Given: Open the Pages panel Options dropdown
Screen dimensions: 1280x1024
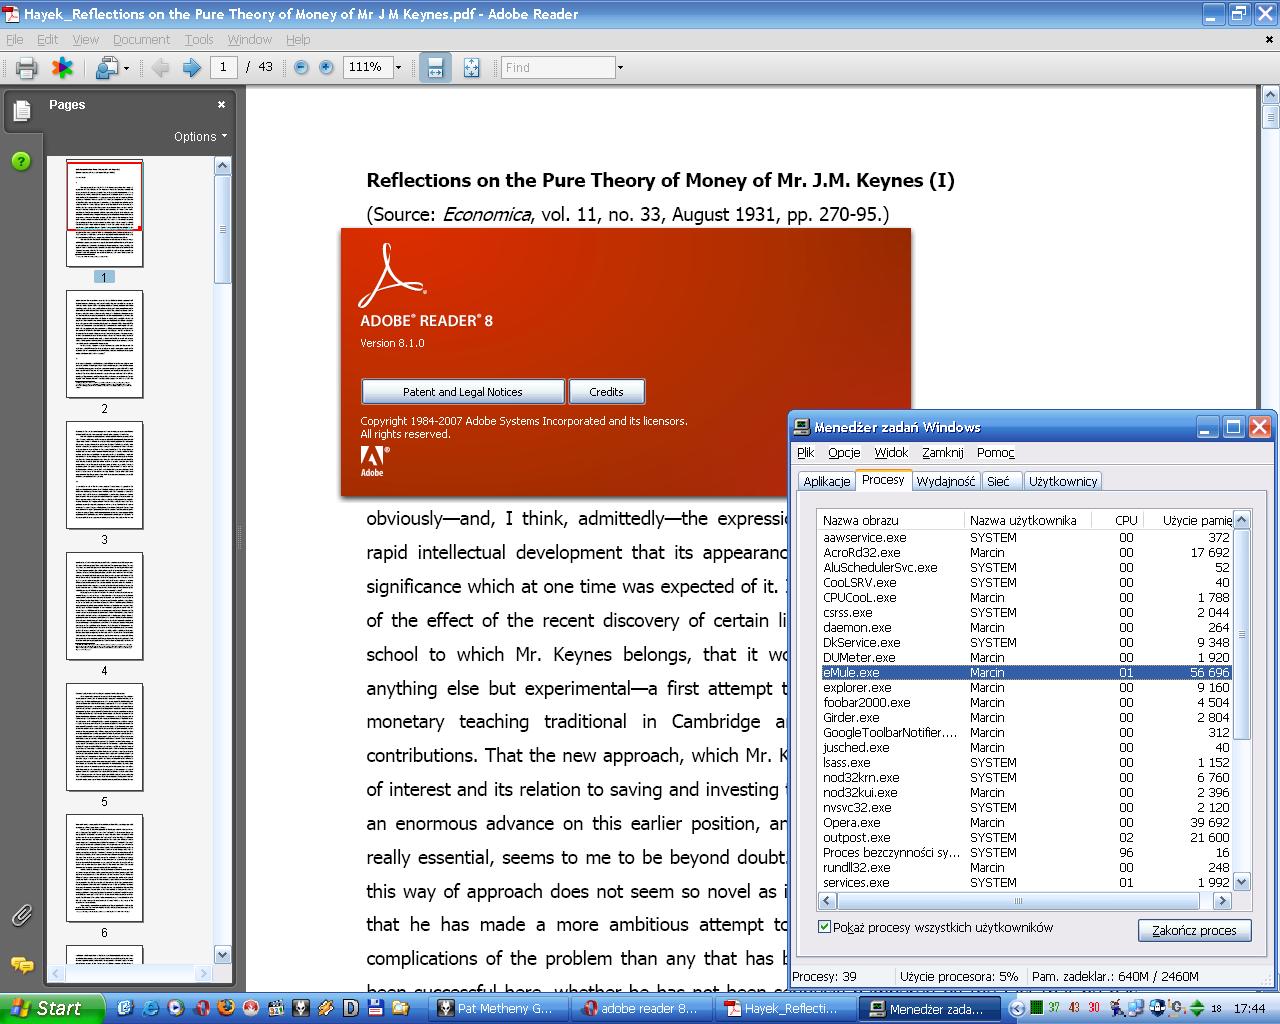Looking at the screenshot, I should (x=201, y=136).
